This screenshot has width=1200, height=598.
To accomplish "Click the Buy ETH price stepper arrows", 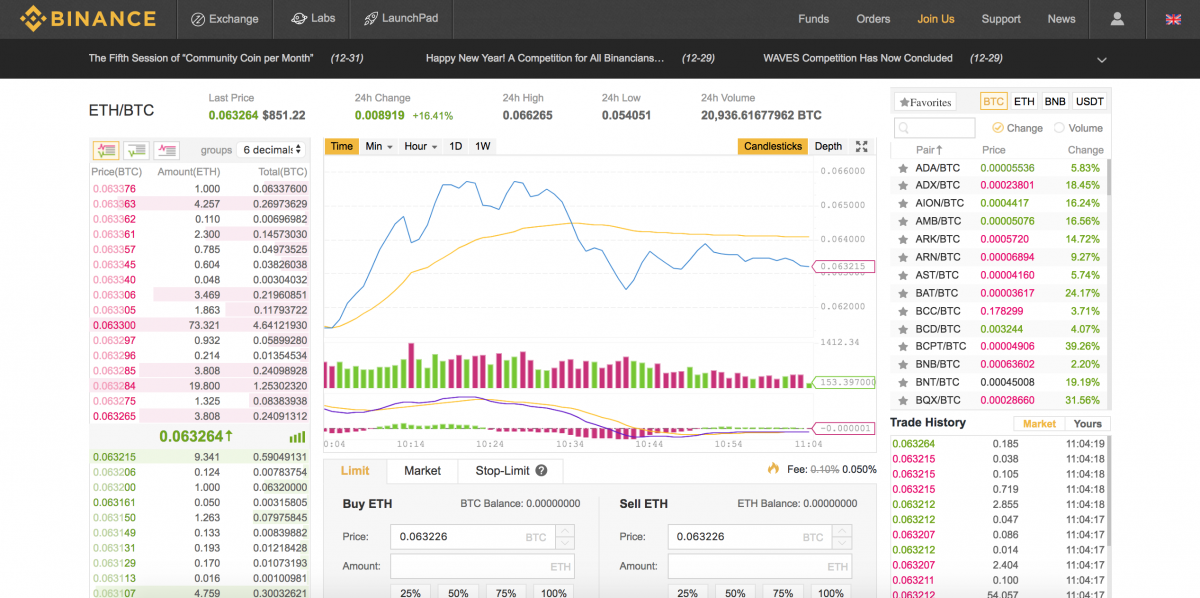I will 565,537.
